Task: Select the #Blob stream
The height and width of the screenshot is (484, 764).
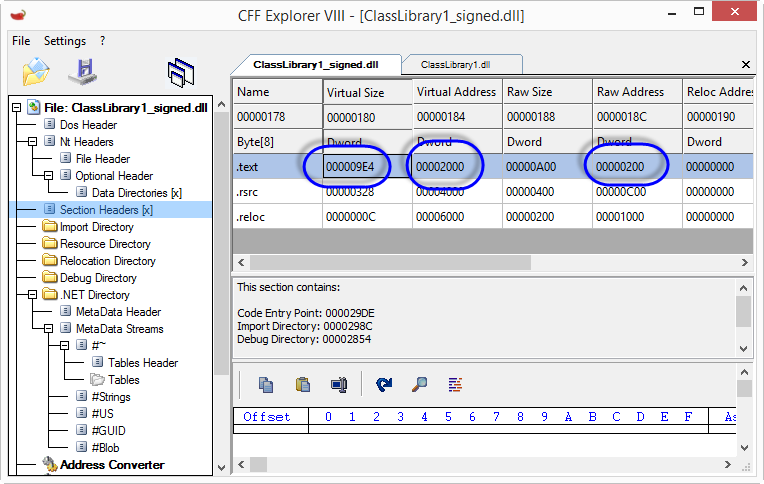Action: click(x=105, y=447)
